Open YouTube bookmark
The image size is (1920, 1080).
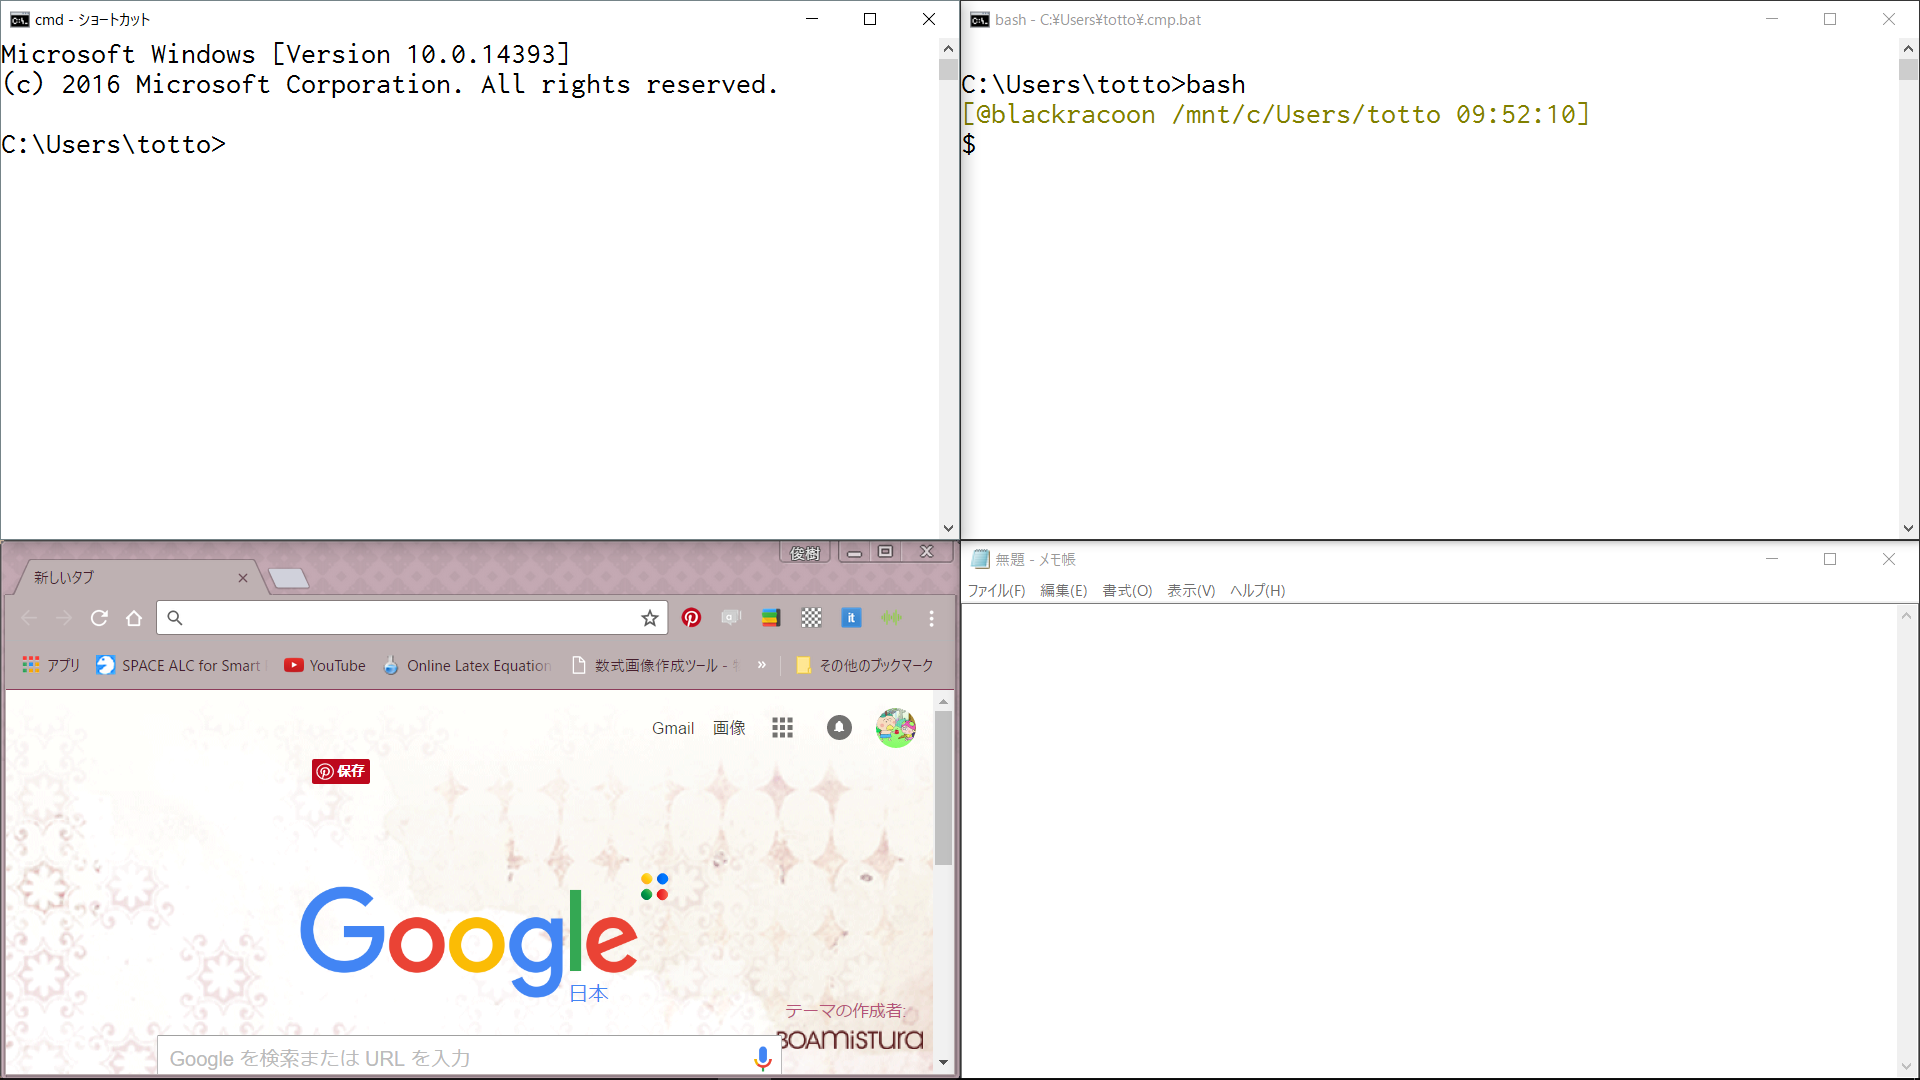(x=325, y=665)
